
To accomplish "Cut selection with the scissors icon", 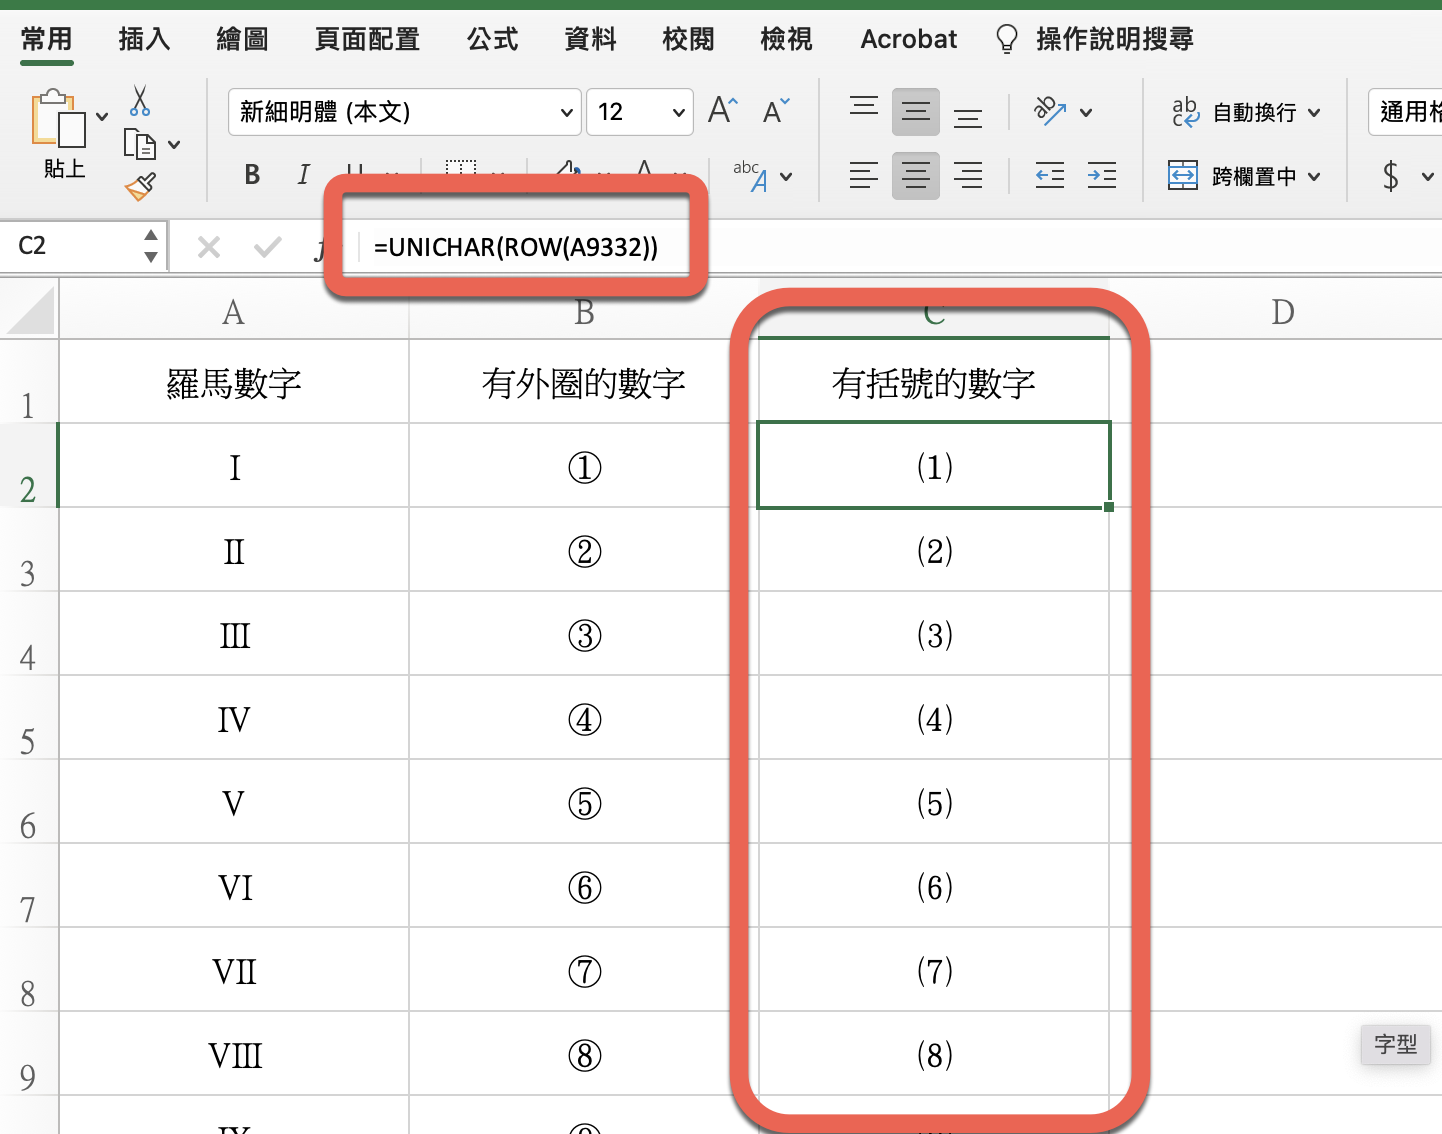I will click(140, 101).
